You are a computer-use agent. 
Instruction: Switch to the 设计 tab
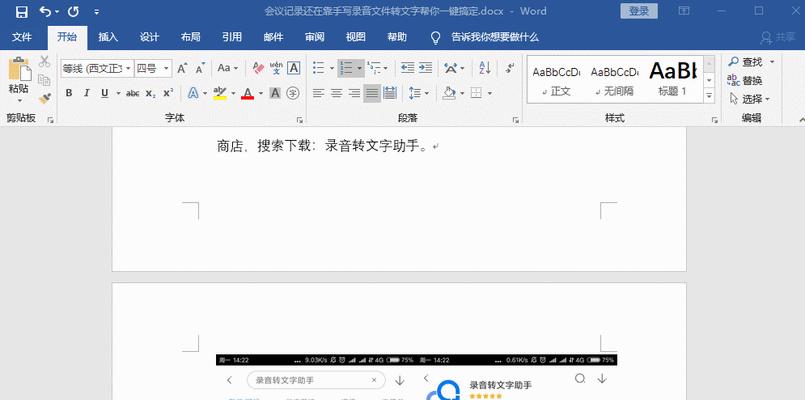(149, 37)
